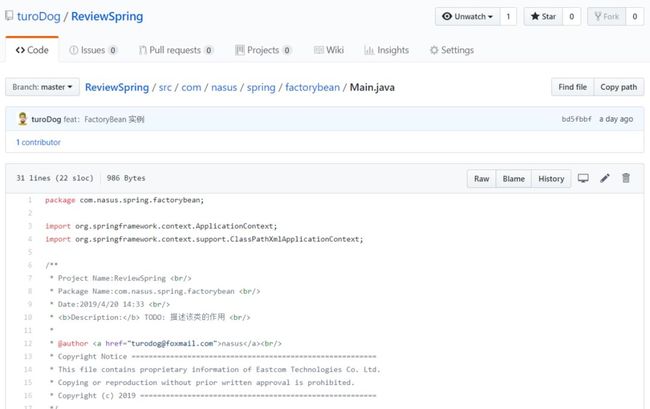
Task: Click the Find file button
Action: click(572, 87)
